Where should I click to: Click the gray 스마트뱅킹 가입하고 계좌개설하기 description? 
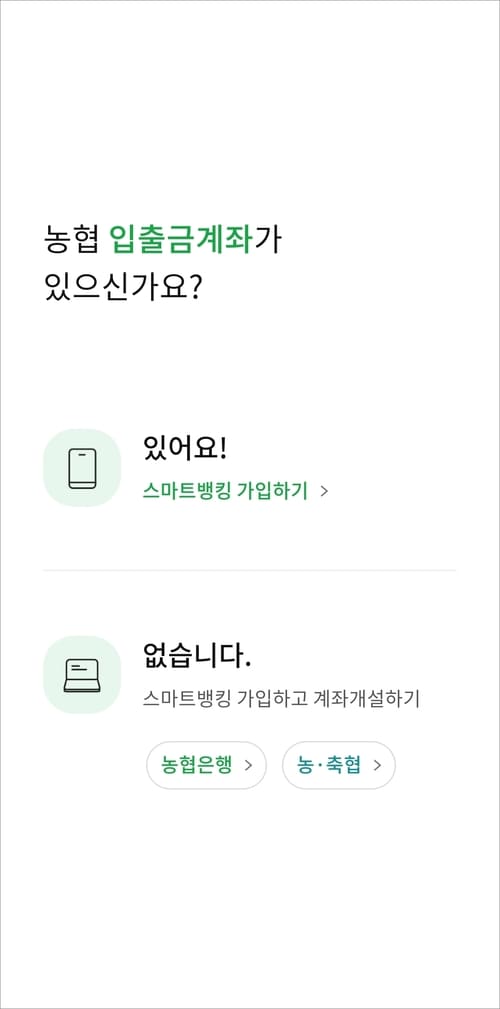(x=281, y=699)
